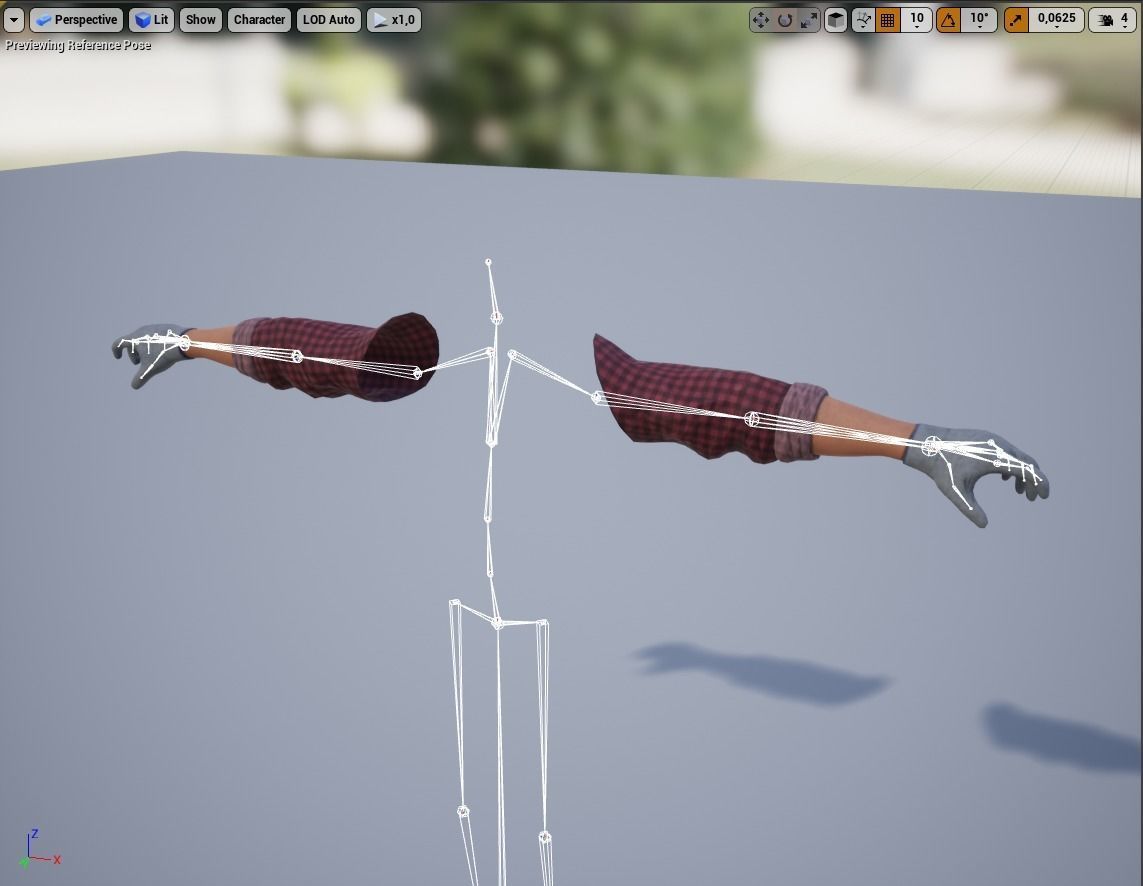Open the x1,0 playback speed menu

(394, 20)
